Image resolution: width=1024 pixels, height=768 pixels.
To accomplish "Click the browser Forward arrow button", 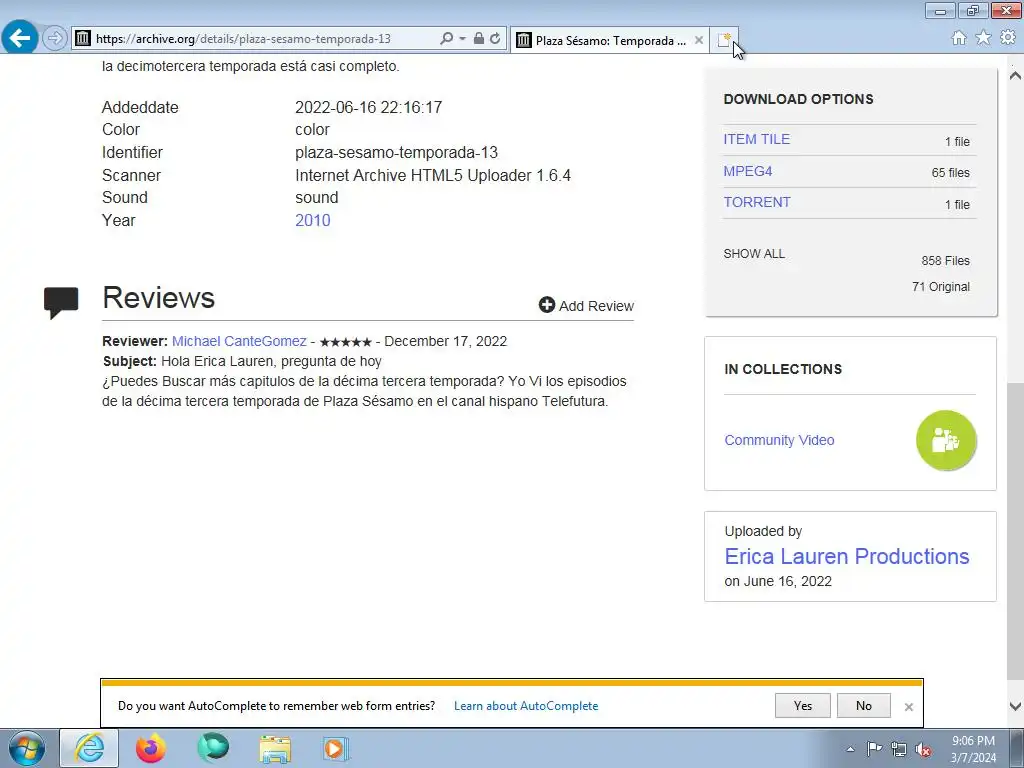I will pos(55,38).
